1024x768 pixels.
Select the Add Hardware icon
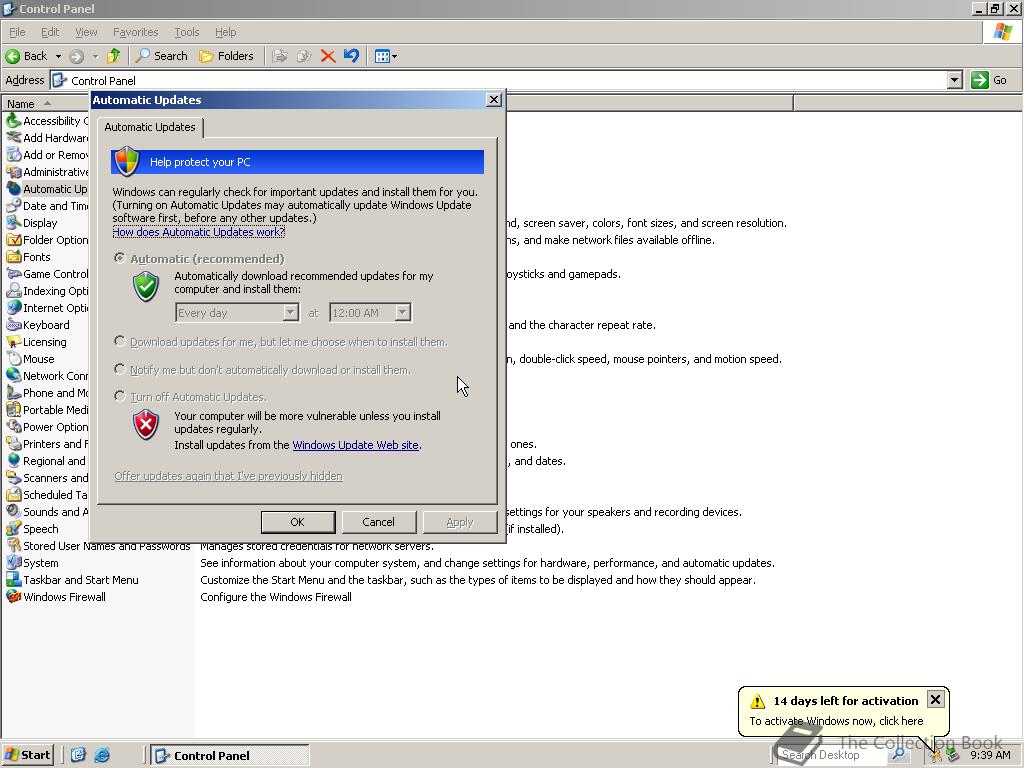click(x=14, y=138)
